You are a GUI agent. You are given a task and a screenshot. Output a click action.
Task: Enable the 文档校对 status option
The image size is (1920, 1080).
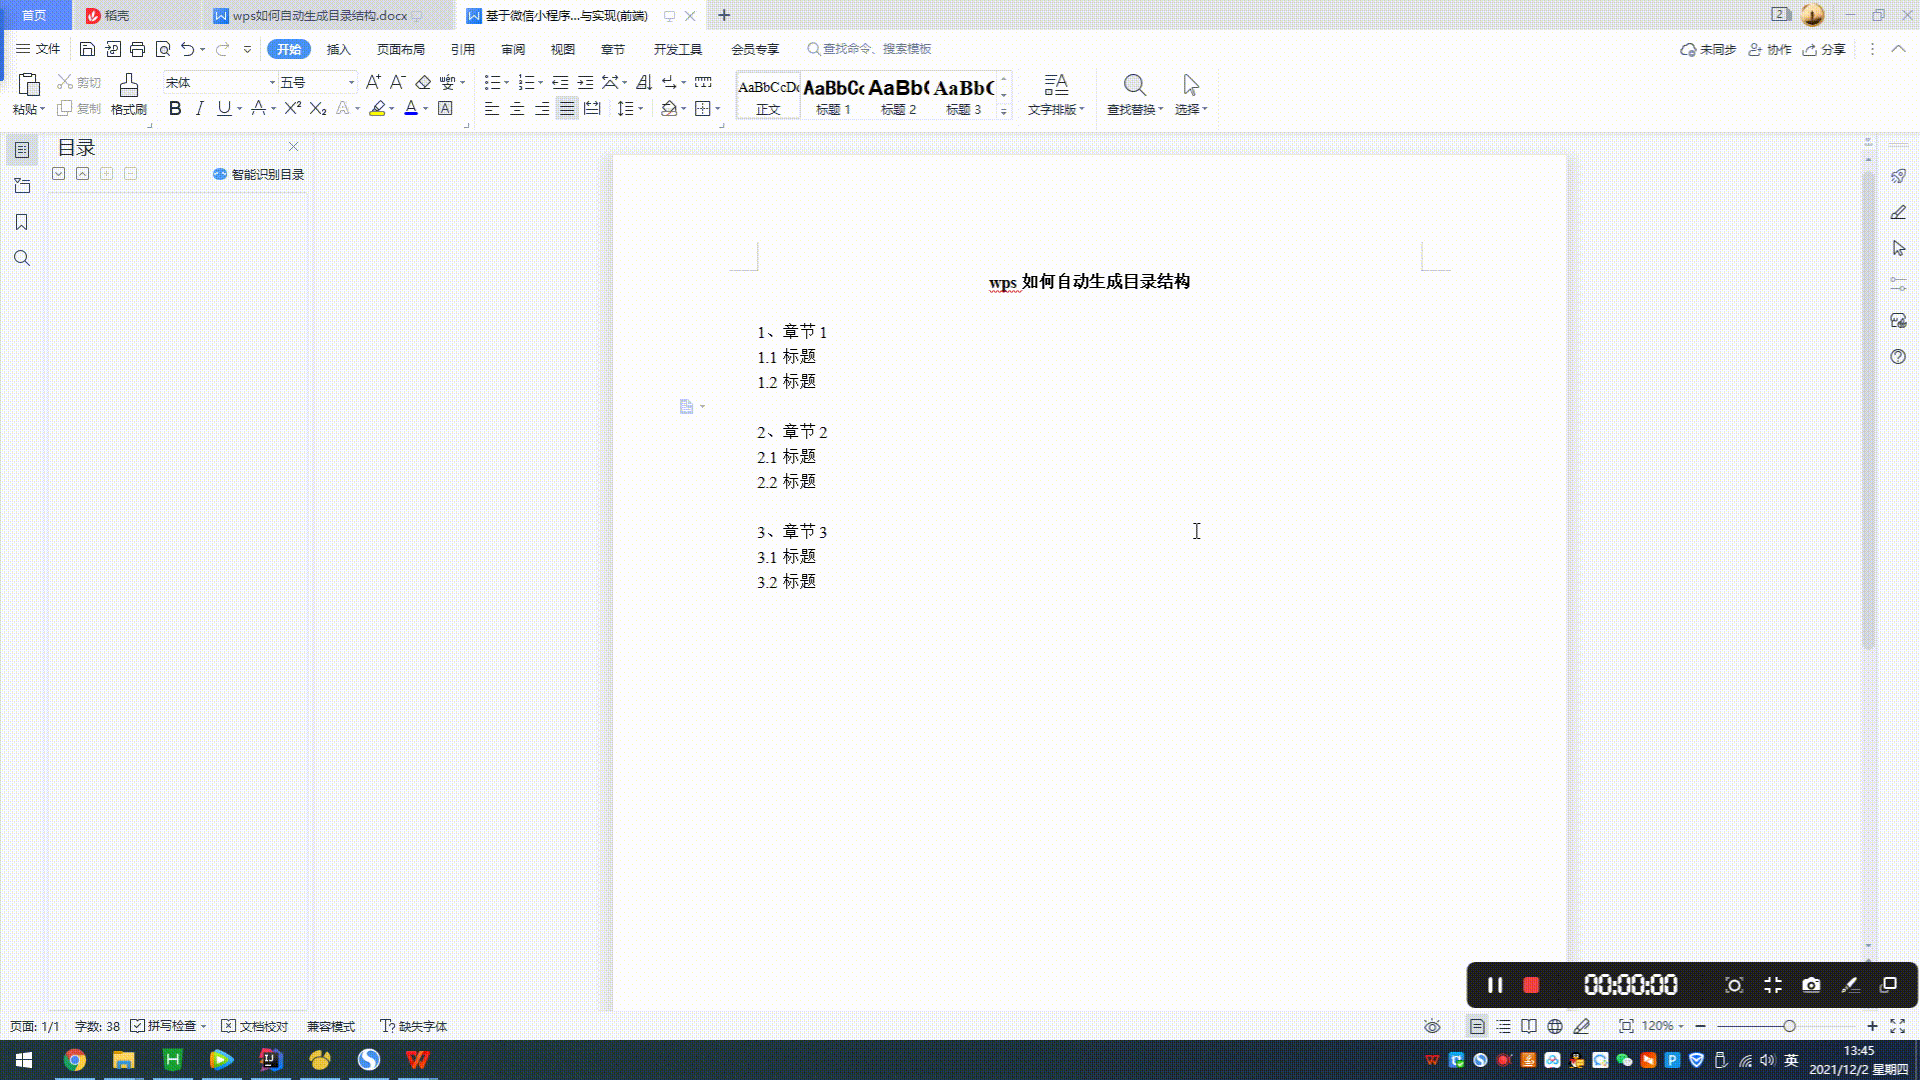228,1026
